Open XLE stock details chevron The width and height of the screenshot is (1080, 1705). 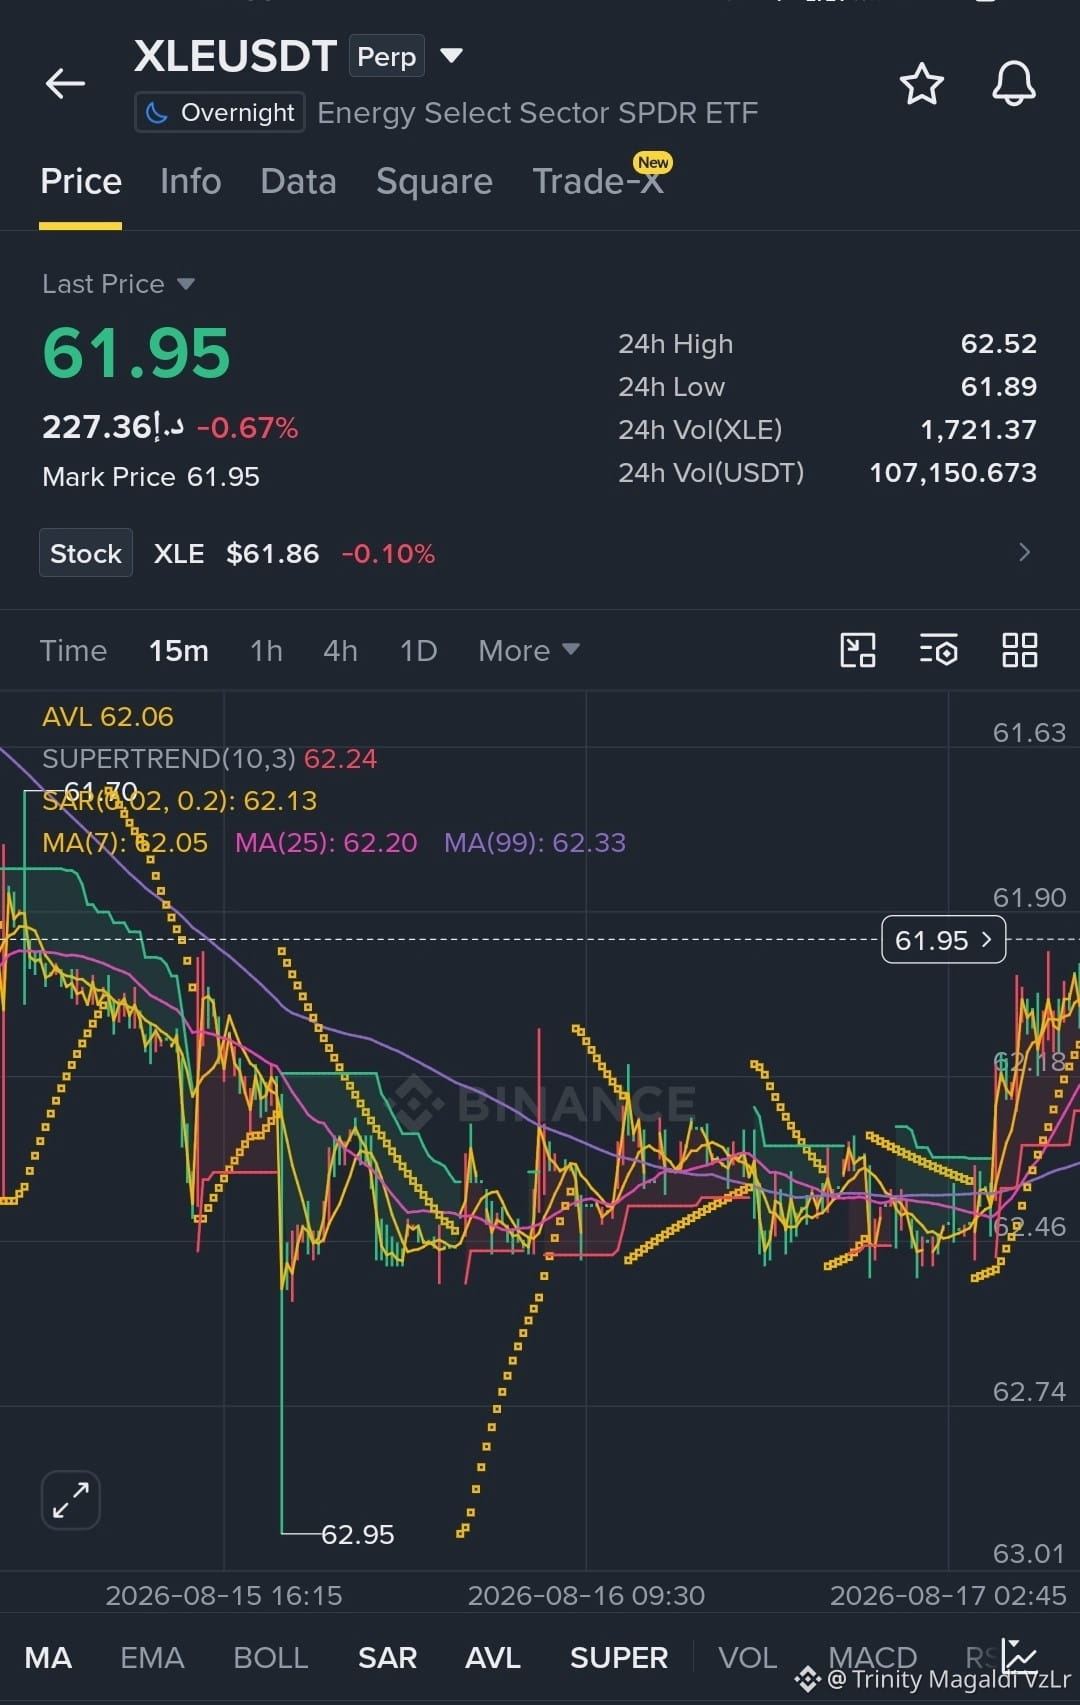pos(1024,553)
